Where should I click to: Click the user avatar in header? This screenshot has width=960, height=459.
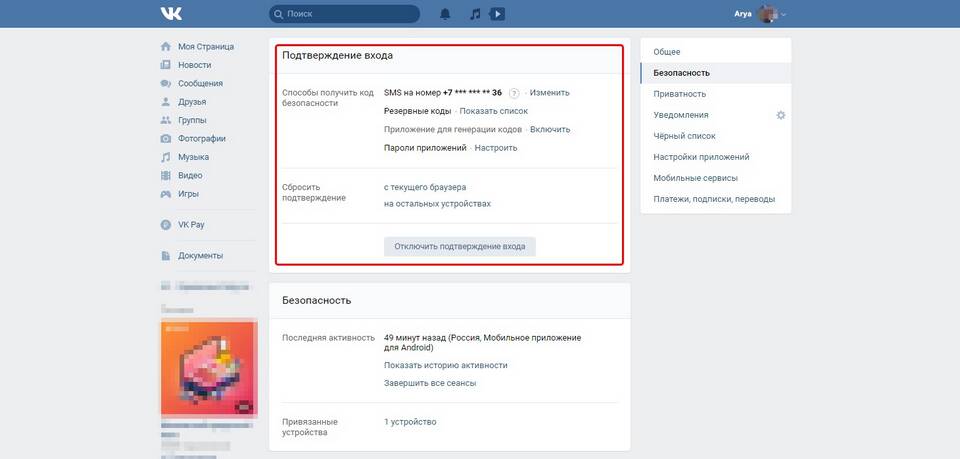pos(768,13)
